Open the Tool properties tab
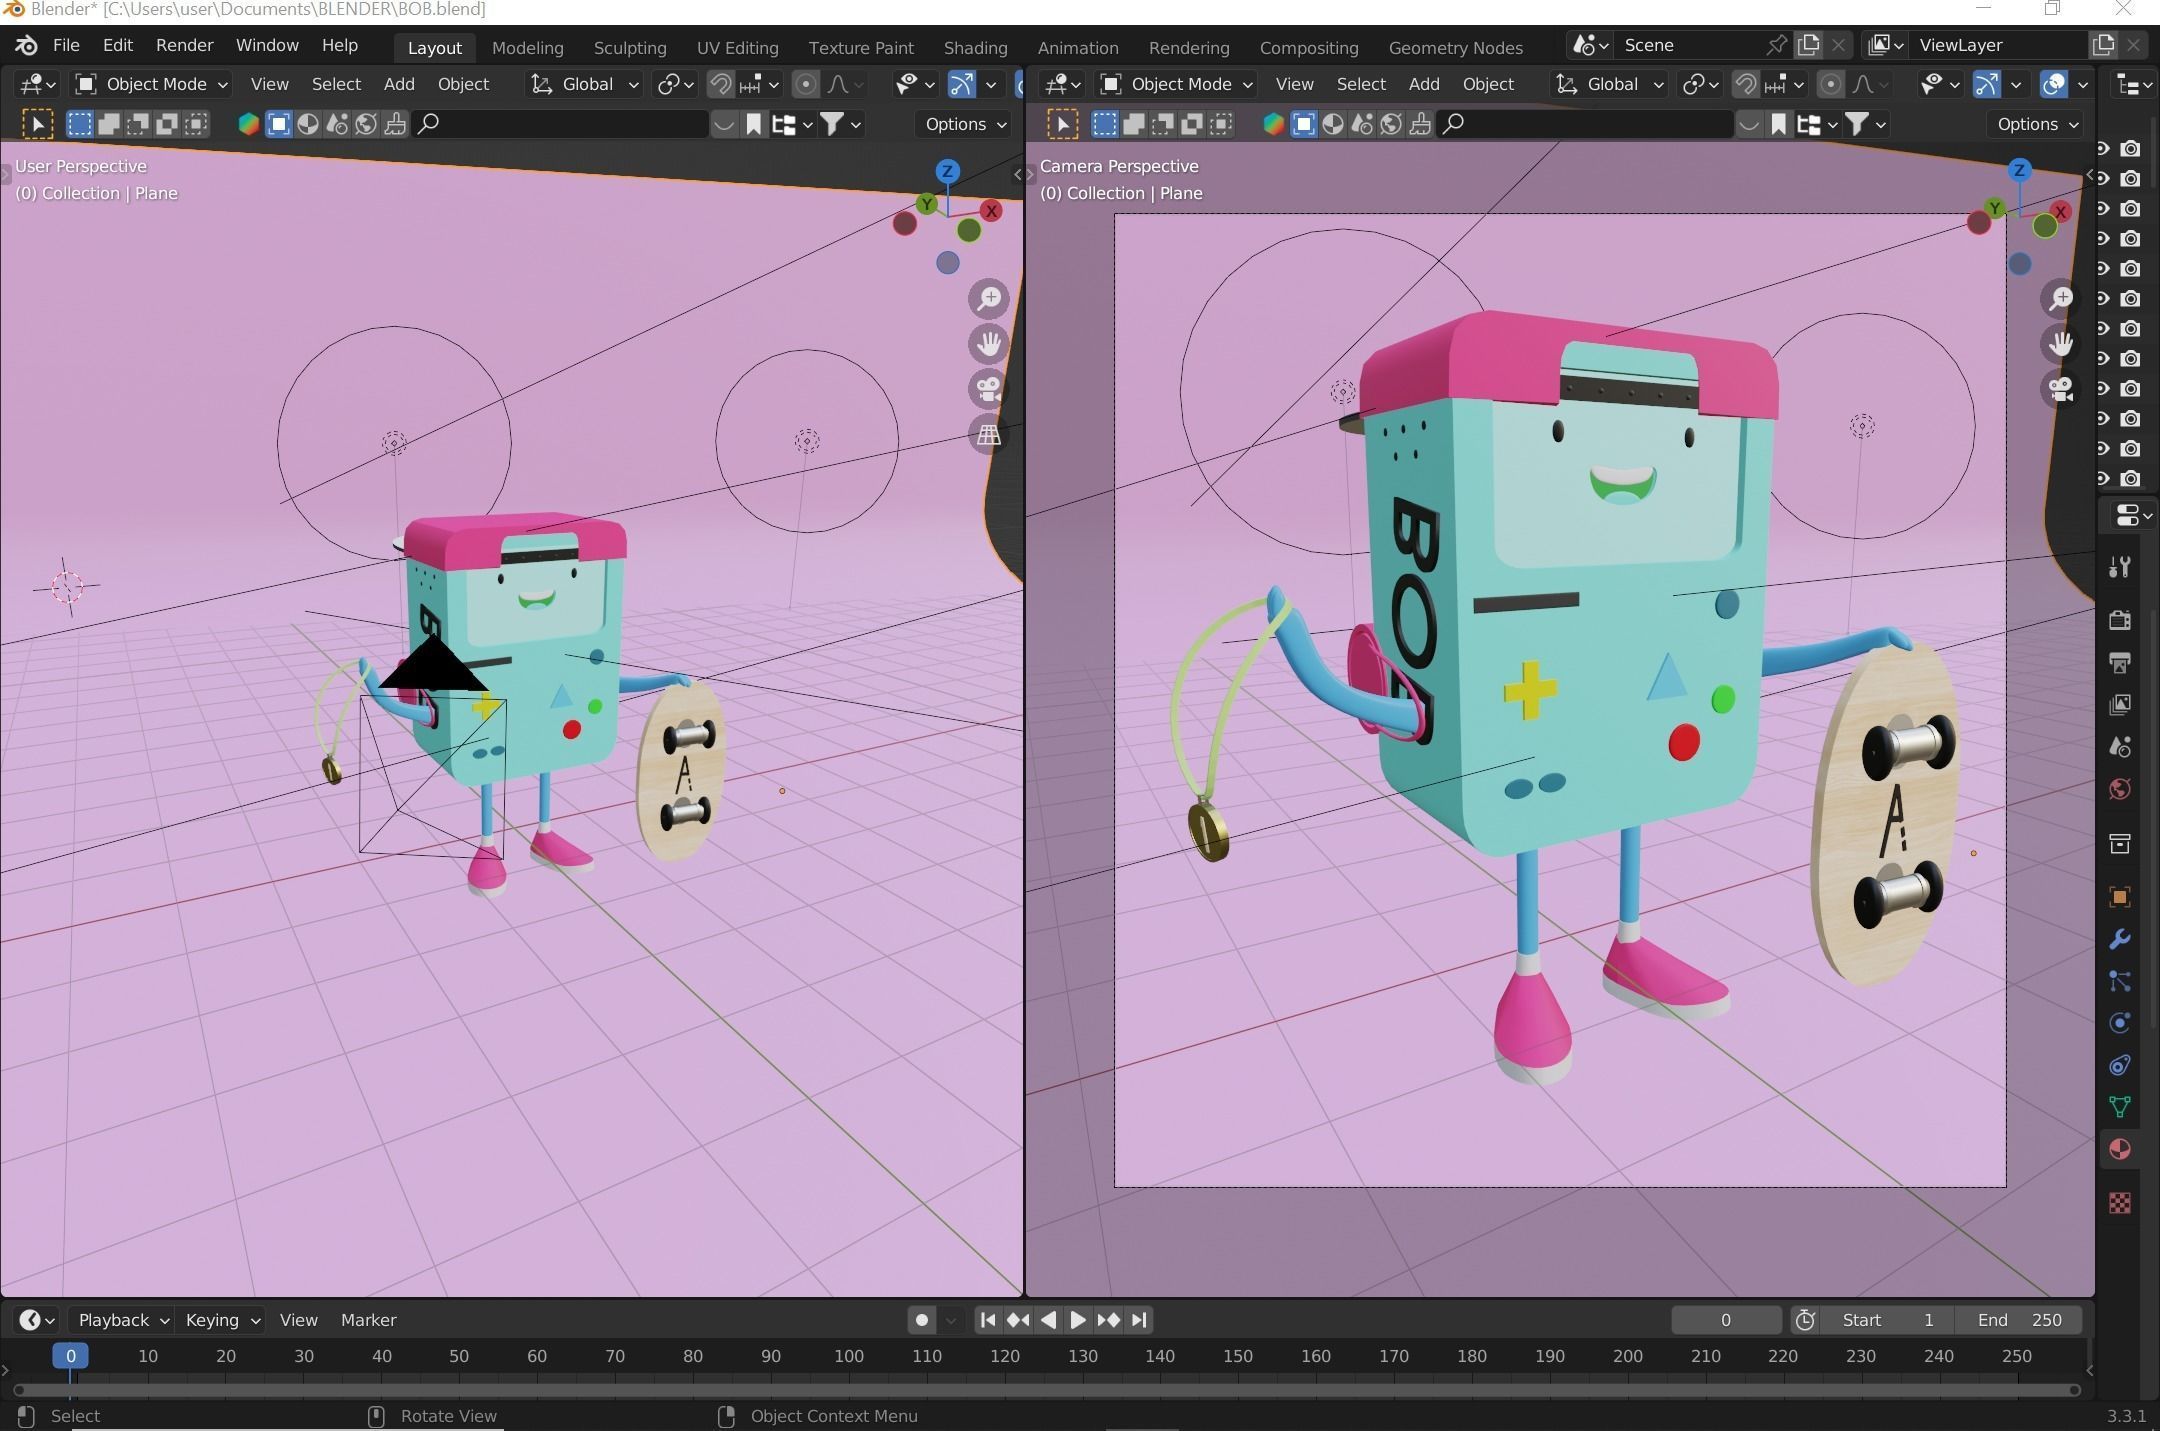This screenshot has height=1431, width=2160. point(2120,567)
